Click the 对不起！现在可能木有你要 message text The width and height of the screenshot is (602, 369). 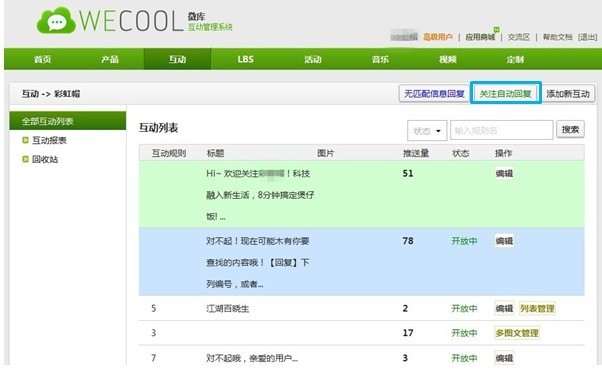[x=258, y=263]
